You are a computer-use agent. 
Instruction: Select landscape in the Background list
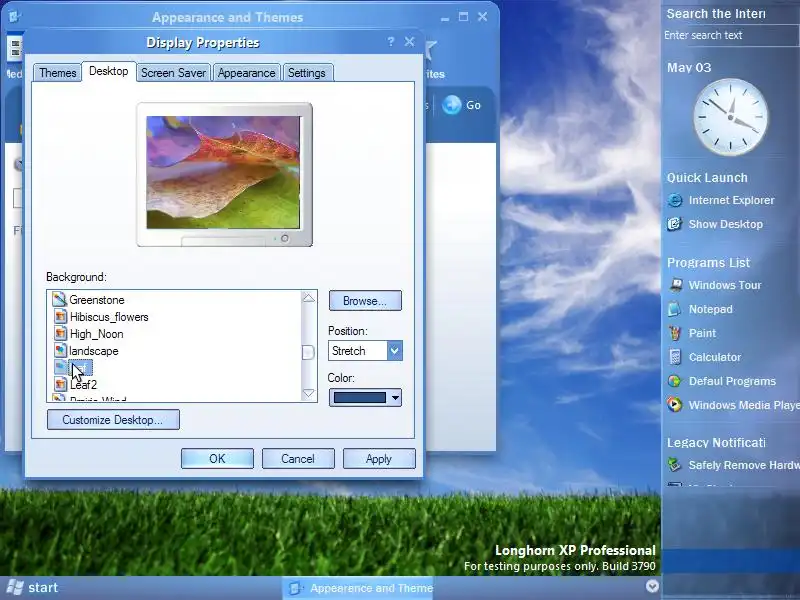pyautogui.click(x=94, y=351)
